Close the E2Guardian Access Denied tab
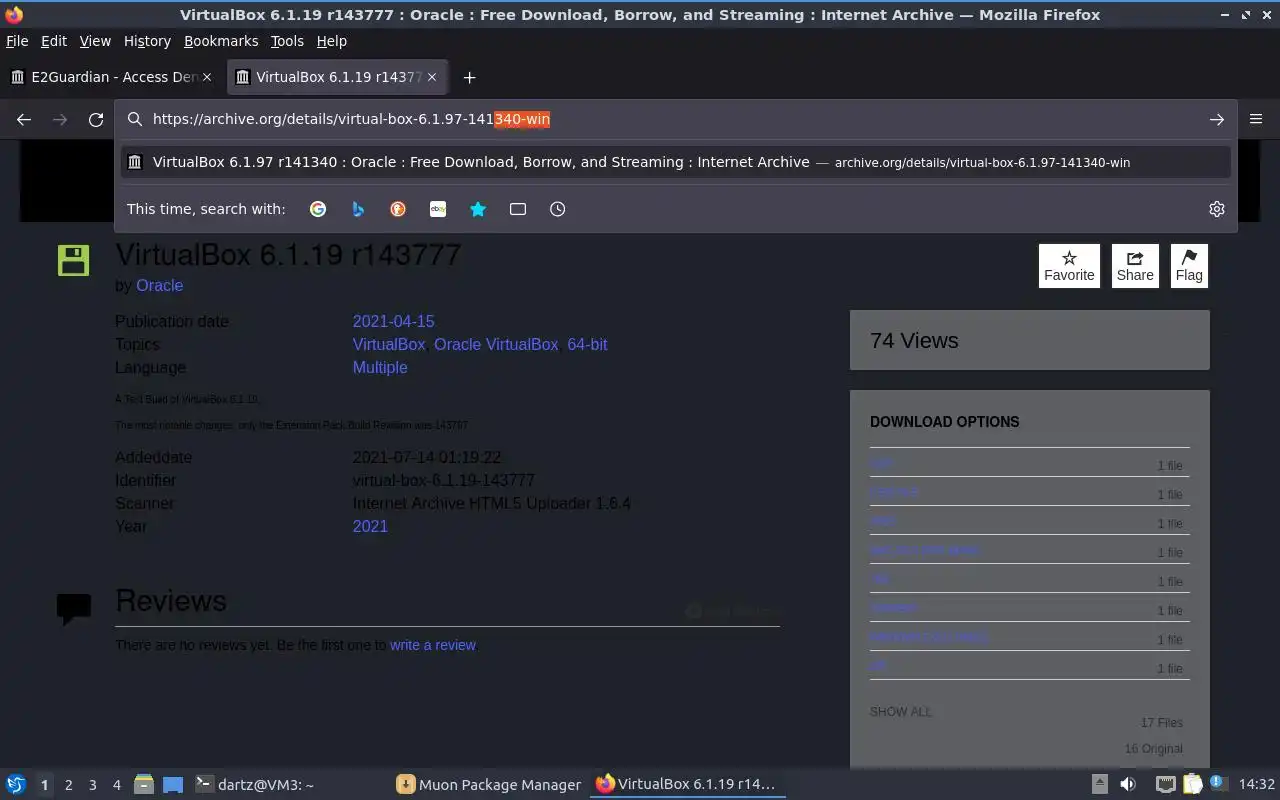Screen dimensions: 1280x800 click(207, 77)
